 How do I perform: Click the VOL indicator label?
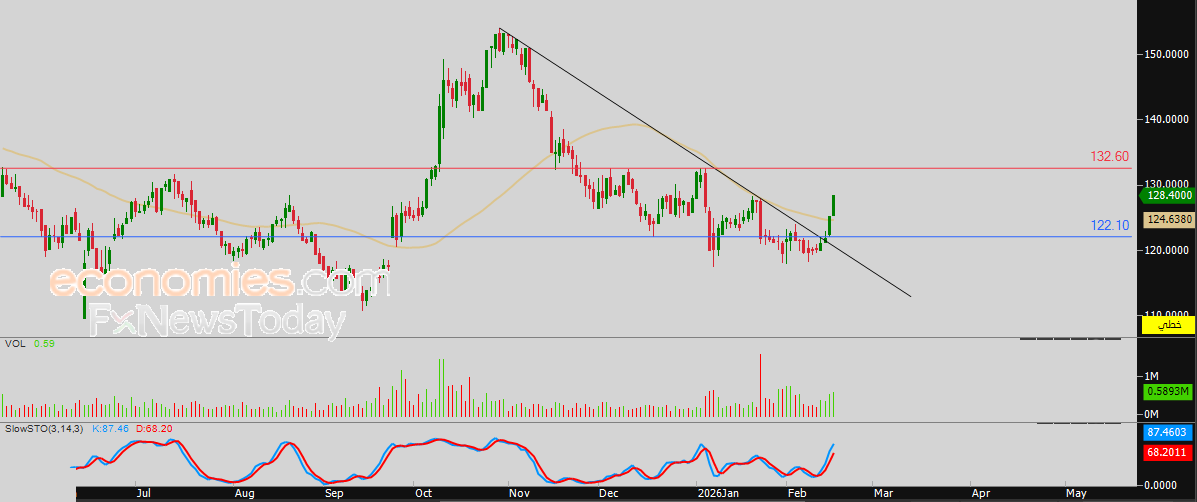click(x=16, y=343)
